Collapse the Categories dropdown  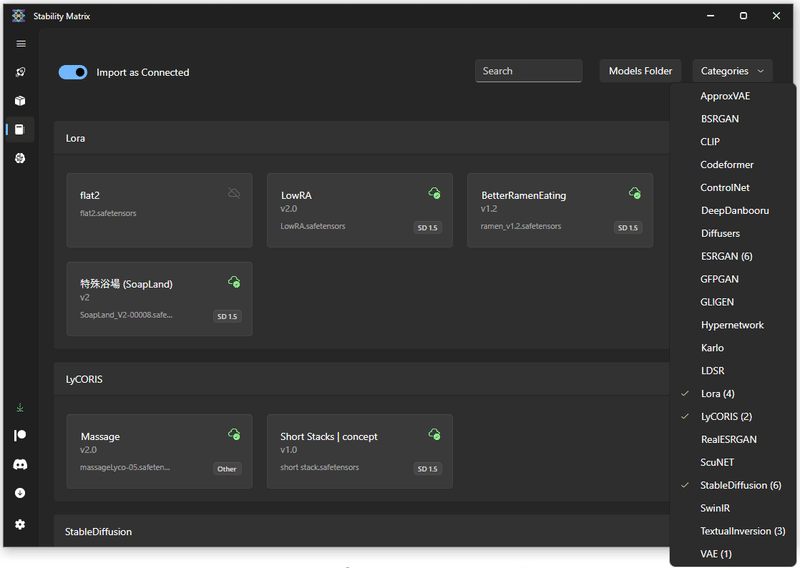point(732,71)
